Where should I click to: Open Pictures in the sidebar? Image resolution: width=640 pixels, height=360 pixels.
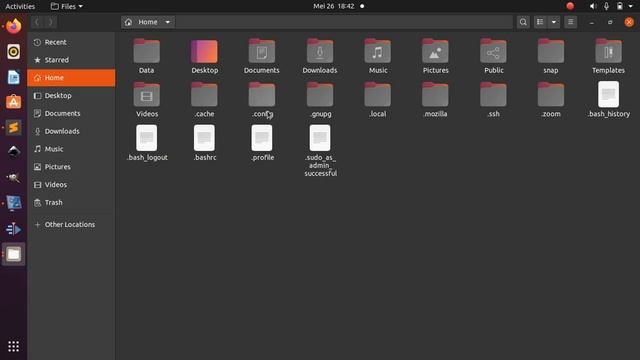pyautogui.click(x=71, y=167)
